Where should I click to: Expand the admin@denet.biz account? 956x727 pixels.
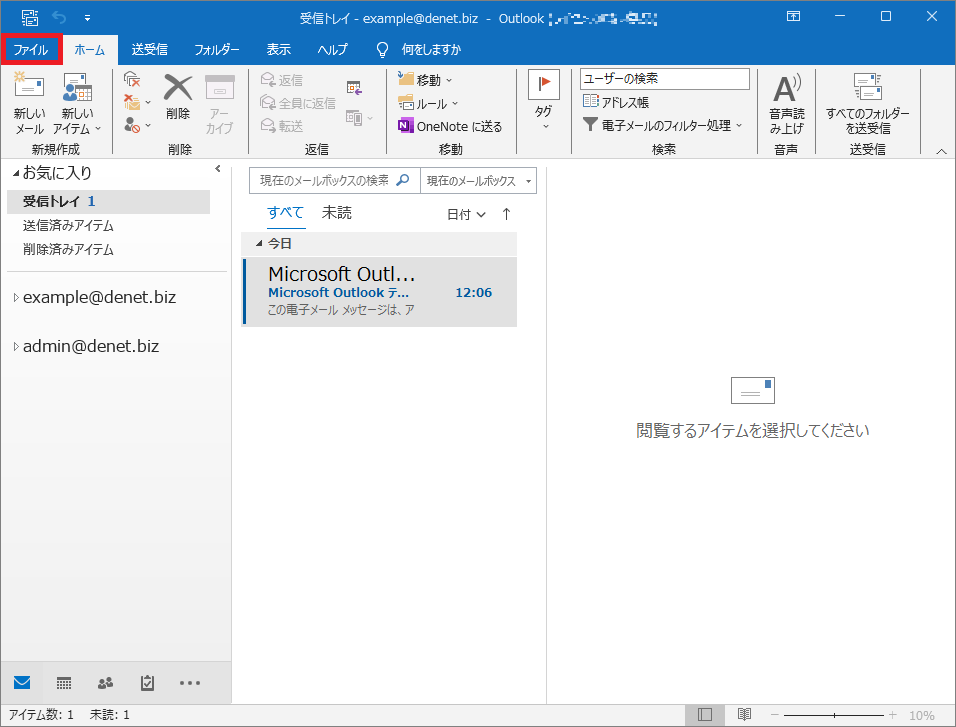pyautogui.click(x=16, y=346)
